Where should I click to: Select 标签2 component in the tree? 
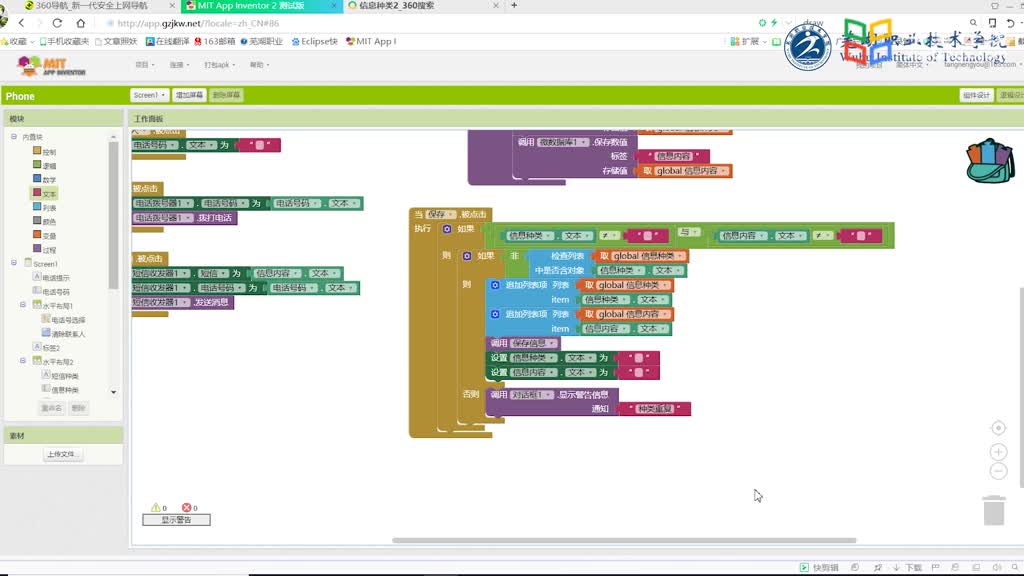pos(47,347)
